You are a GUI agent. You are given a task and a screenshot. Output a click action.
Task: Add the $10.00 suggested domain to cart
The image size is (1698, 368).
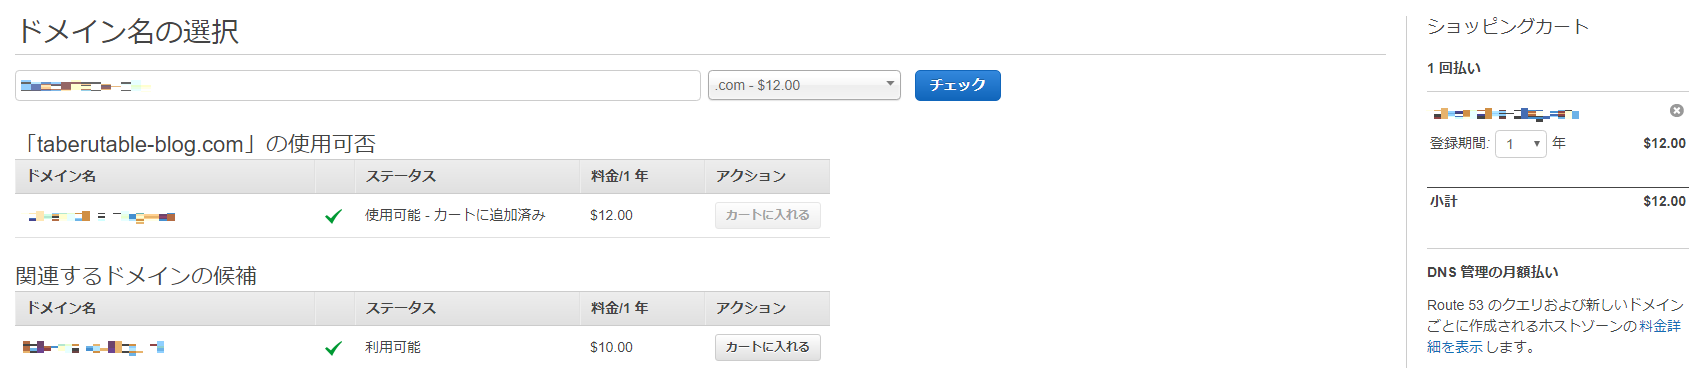pos(767,347)
